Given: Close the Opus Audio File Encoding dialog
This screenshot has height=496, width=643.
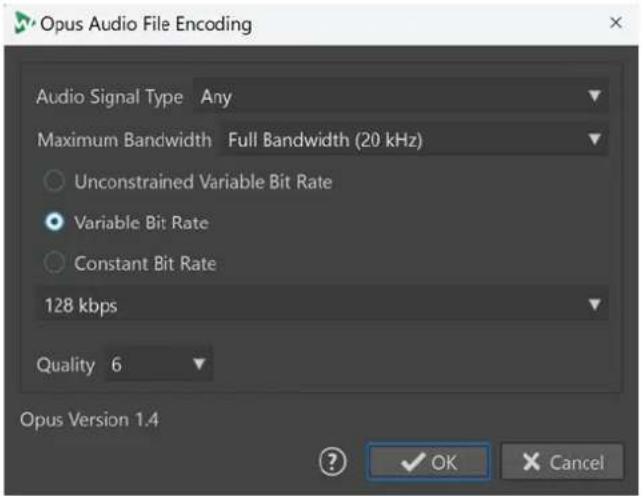Looking at the screenshot, I should click(x=616, y=23).
